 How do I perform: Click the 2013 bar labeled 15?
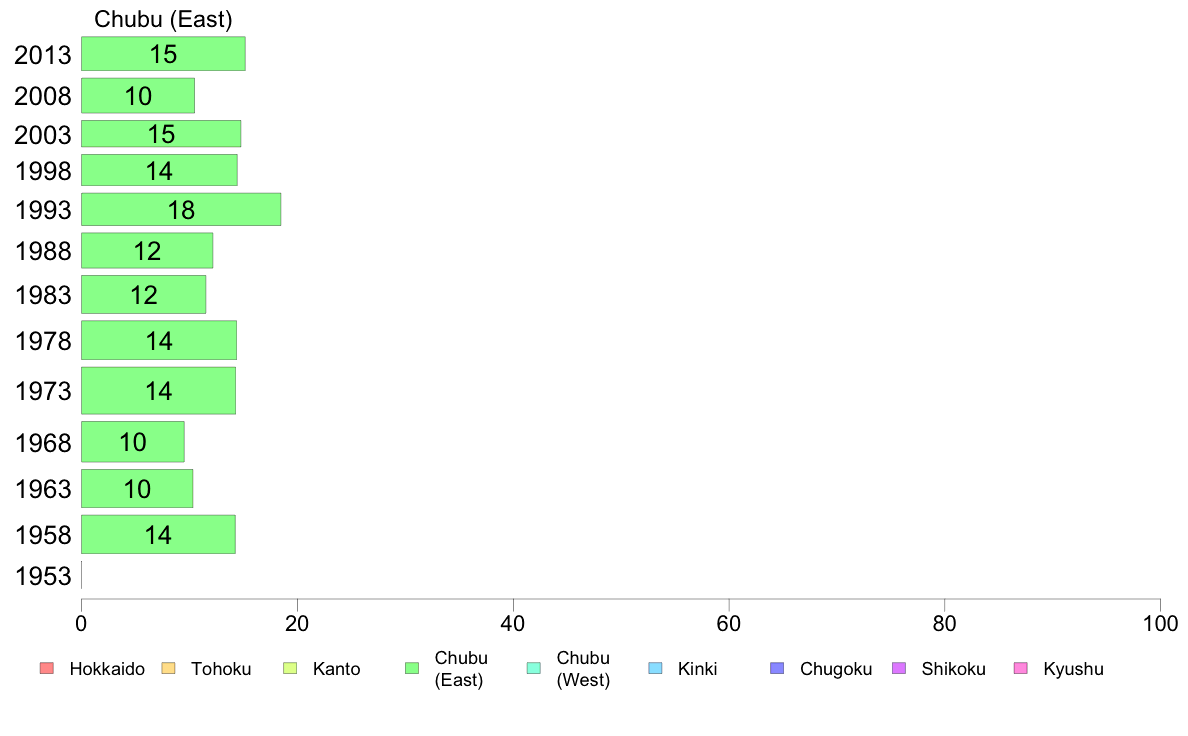click(x=164, y=54)
